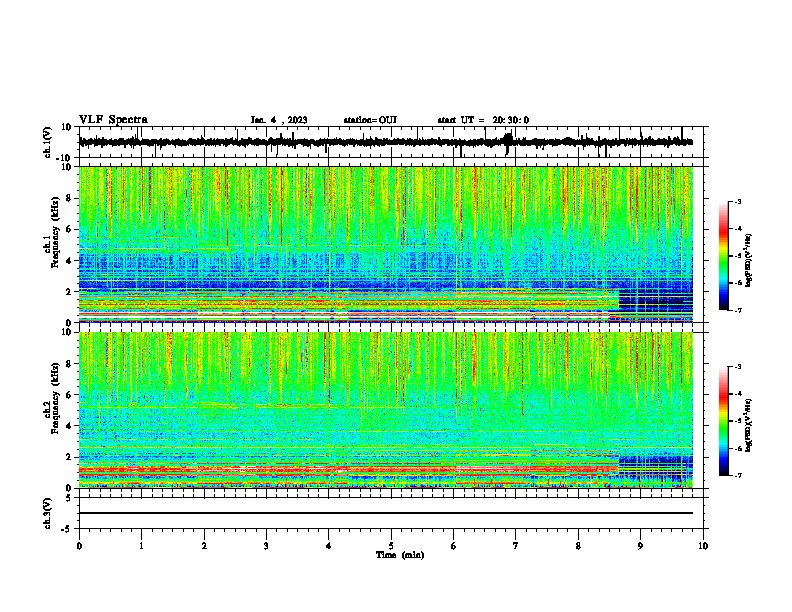The image size is (792, 612).
Task: Click the date "Jan. 4, 2023" in header
Action: tap(279, 120)
